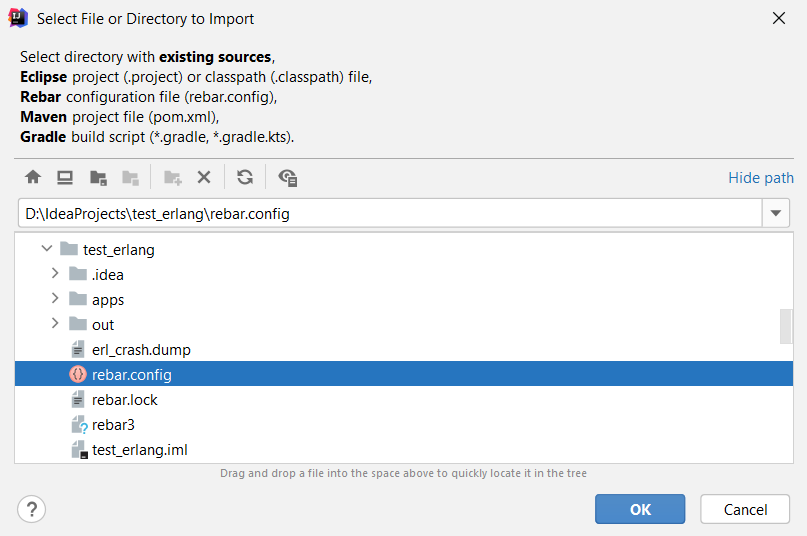Image resolution: width=807 pixels, height=536 pixels.
Task: Click the OK button
Action: coord(640,509)
